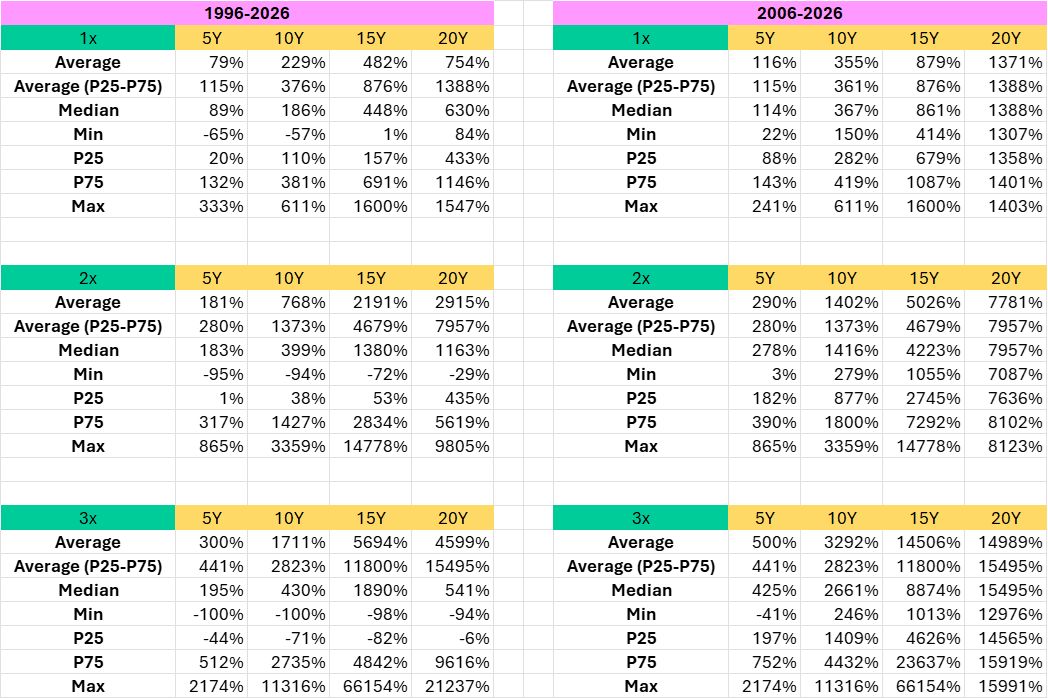Select the Median label in left 2x table
The height and width of the screenshot is (698, 1048).
coord(88,350)
